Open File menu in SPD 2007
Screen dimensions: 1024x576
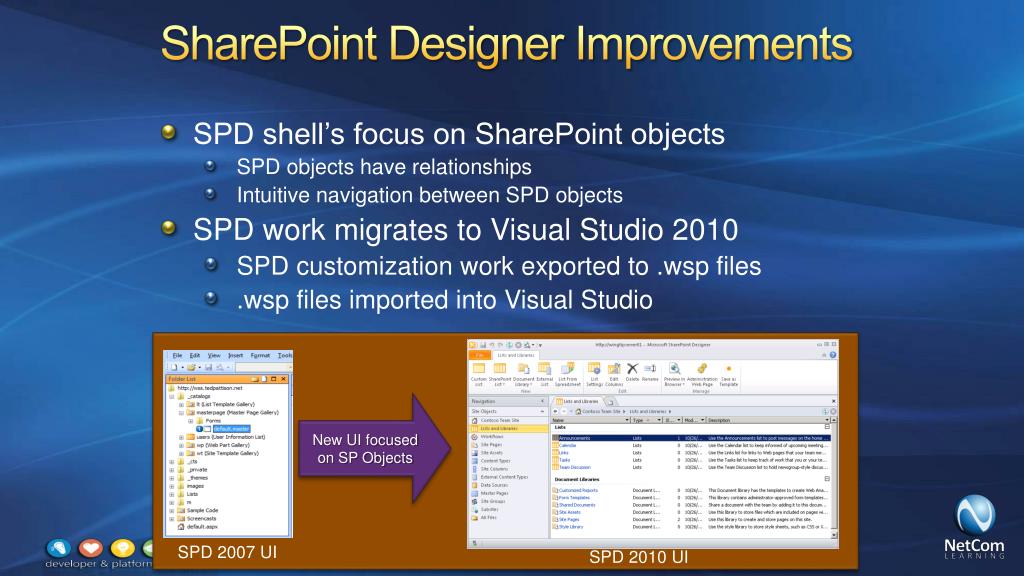click(178, 355)
